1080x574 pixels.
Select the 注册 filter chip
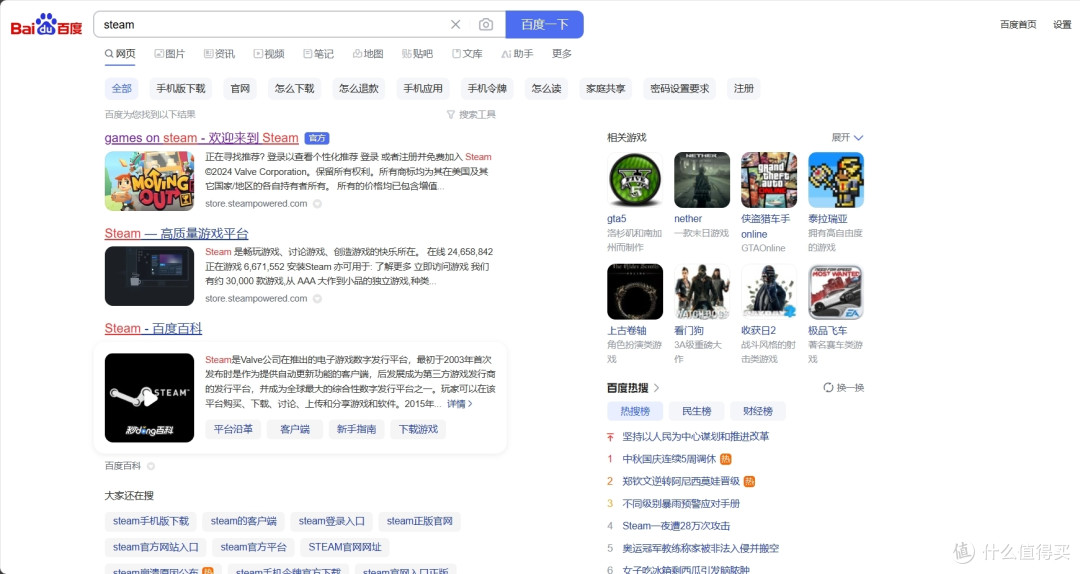coord(743,88)
